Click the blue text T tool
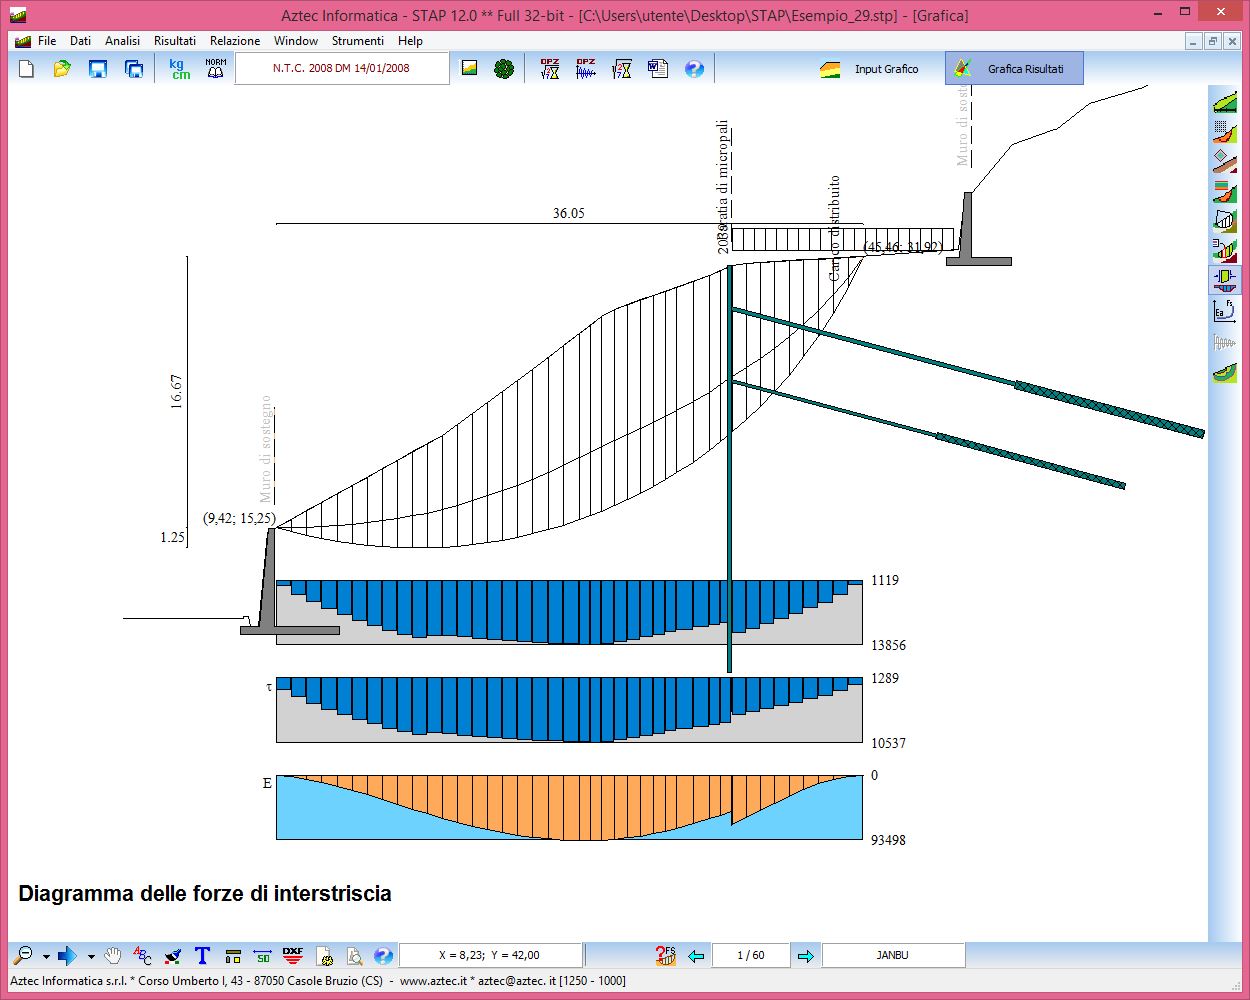The width and height of the screenshot is (1250, 1000). [202, 956]
